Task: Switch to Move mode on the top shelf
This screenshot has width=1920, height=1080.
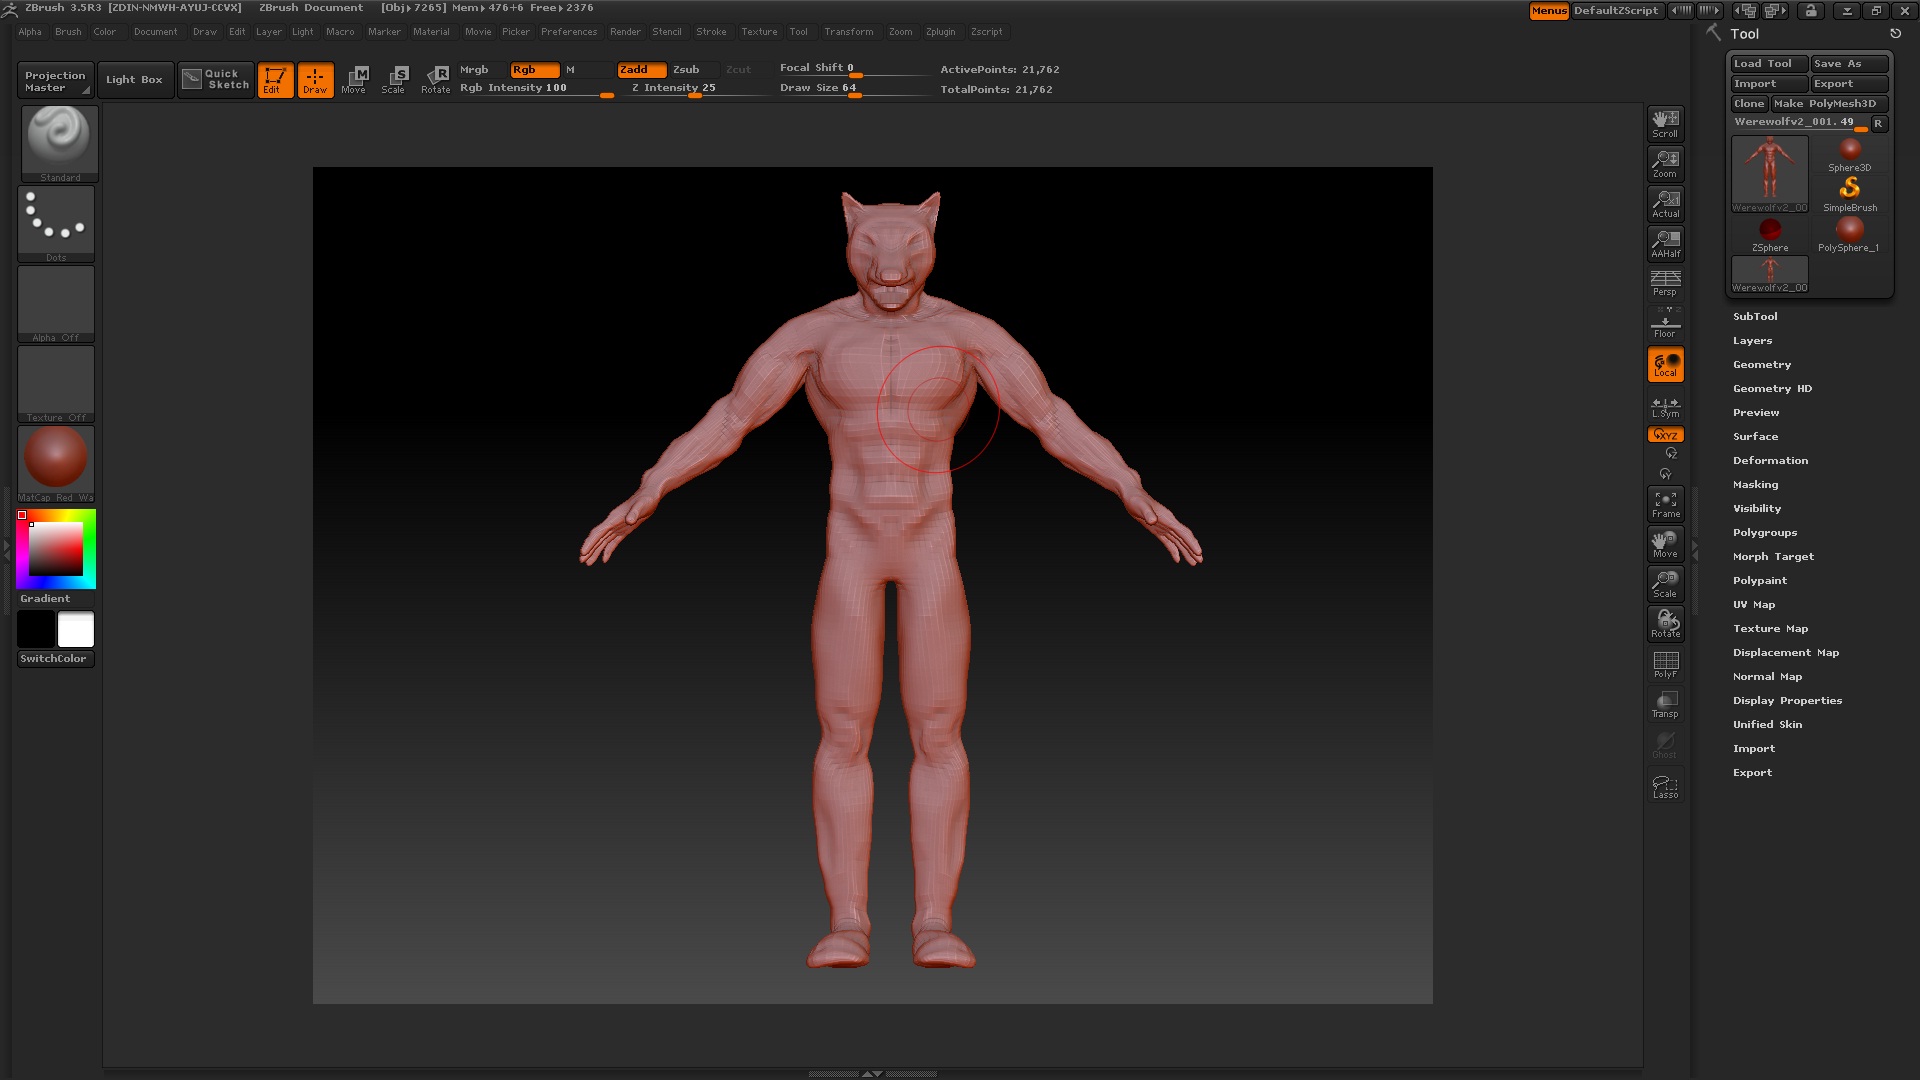Action: coord(355,79)
